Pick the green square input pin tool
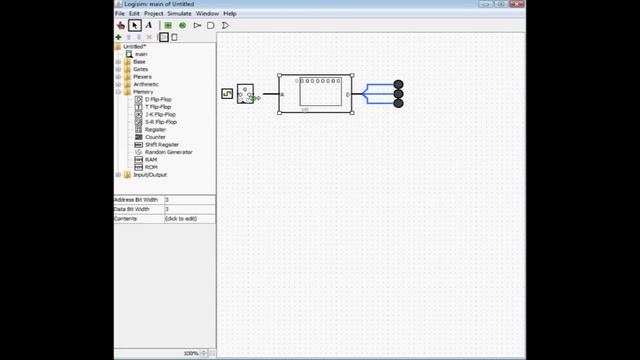Screen dimensions: 640x360 (168, 25)
